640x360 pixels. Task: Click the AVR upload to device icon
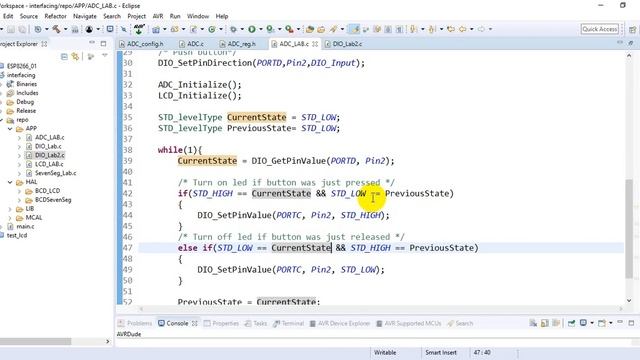[139, 29]
